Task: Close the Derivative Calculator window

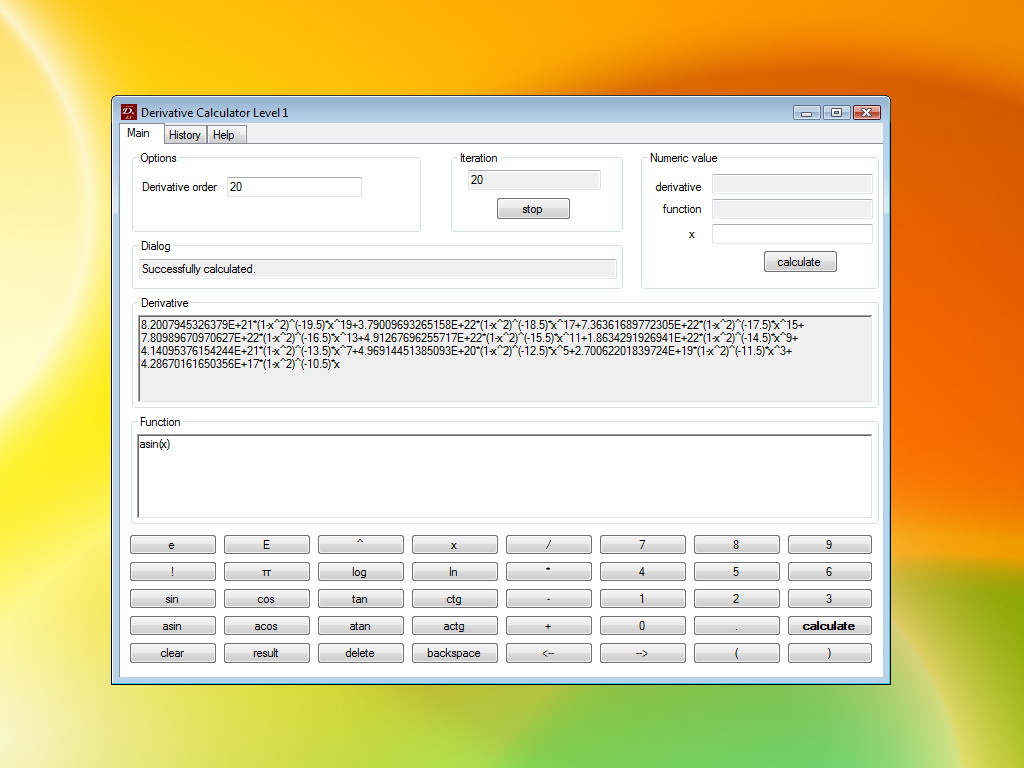Action: (867, 112)
